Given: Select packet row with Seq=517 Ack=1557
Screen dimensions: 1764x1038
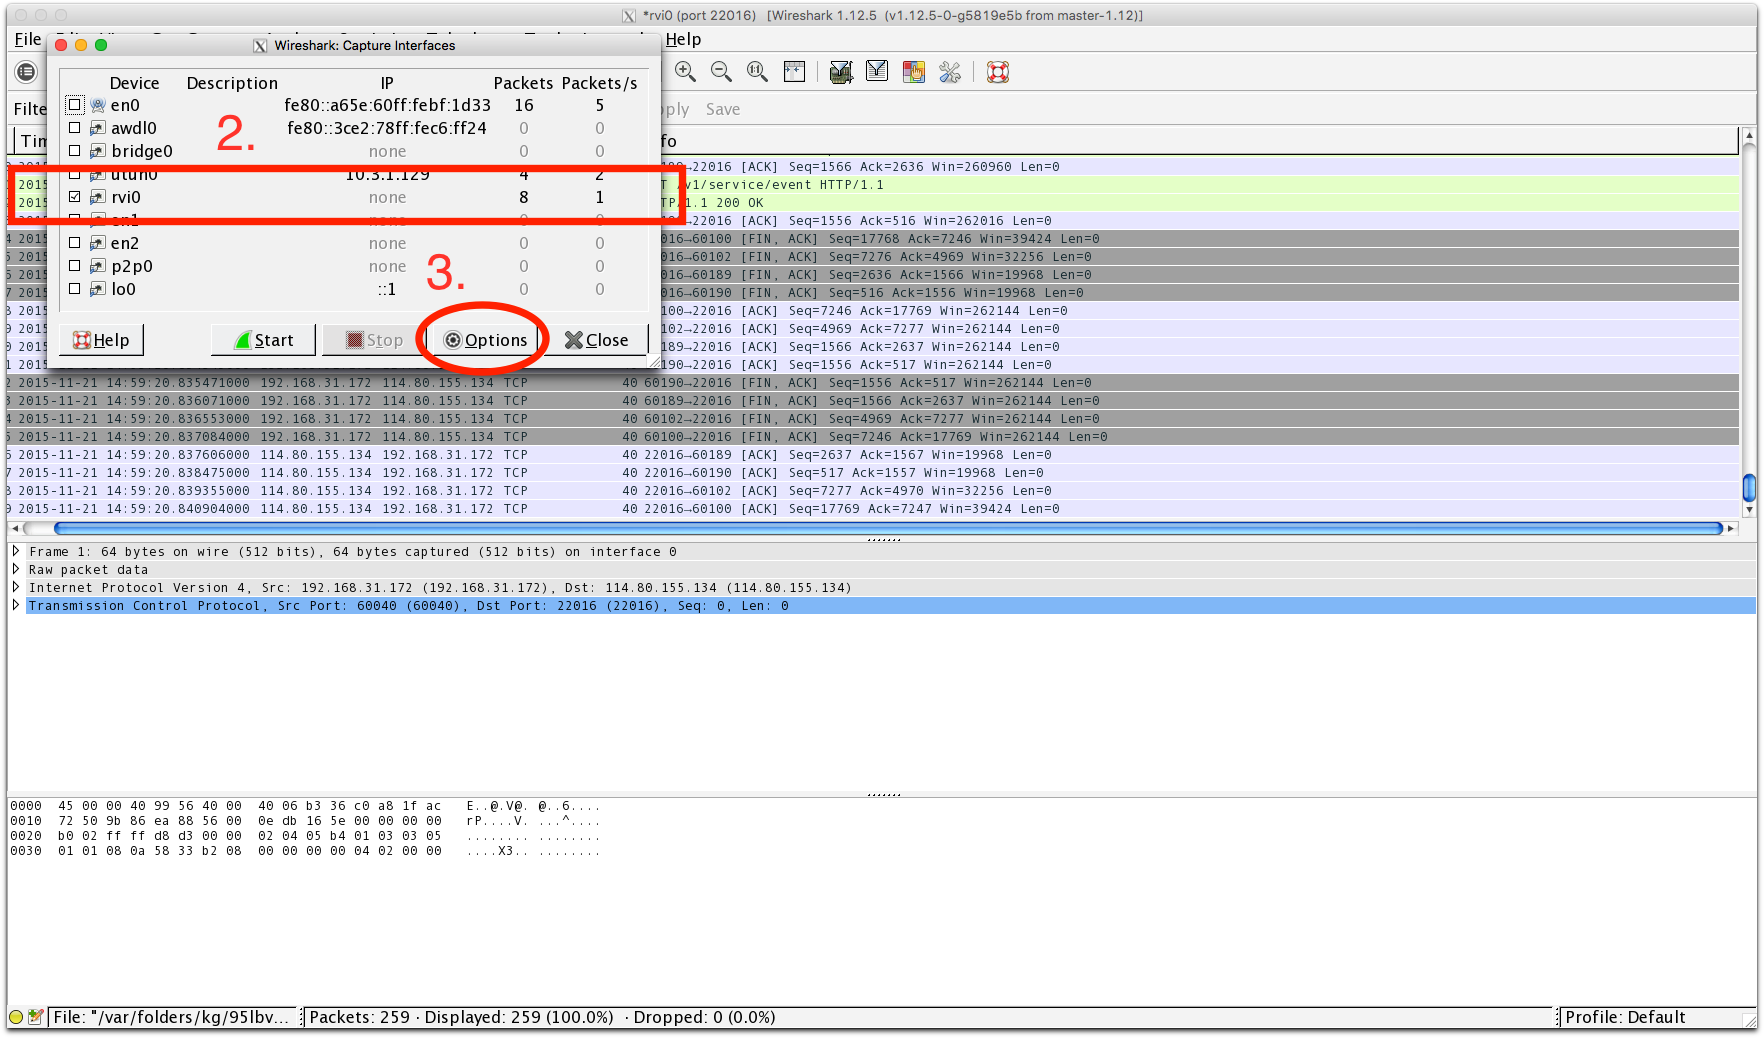Looking at the screenshot, I should (872, 473).
